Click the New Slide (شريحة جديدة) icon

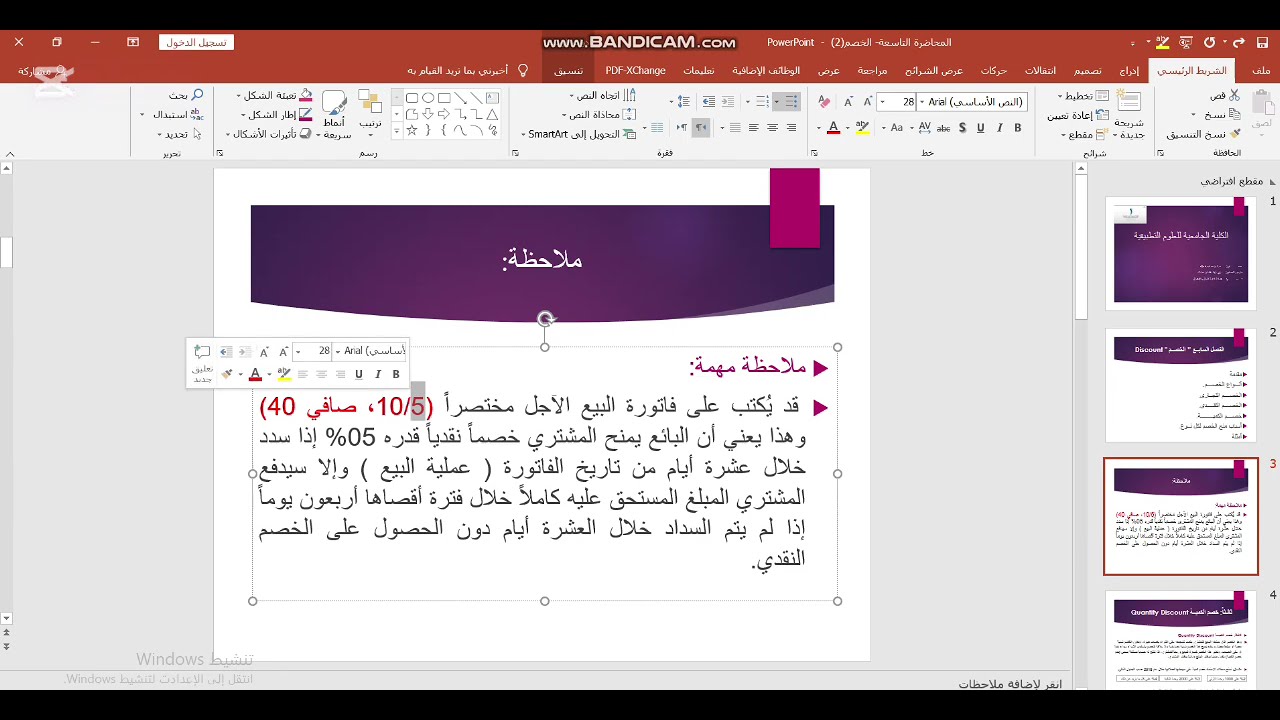click(x=1129, y=101)
